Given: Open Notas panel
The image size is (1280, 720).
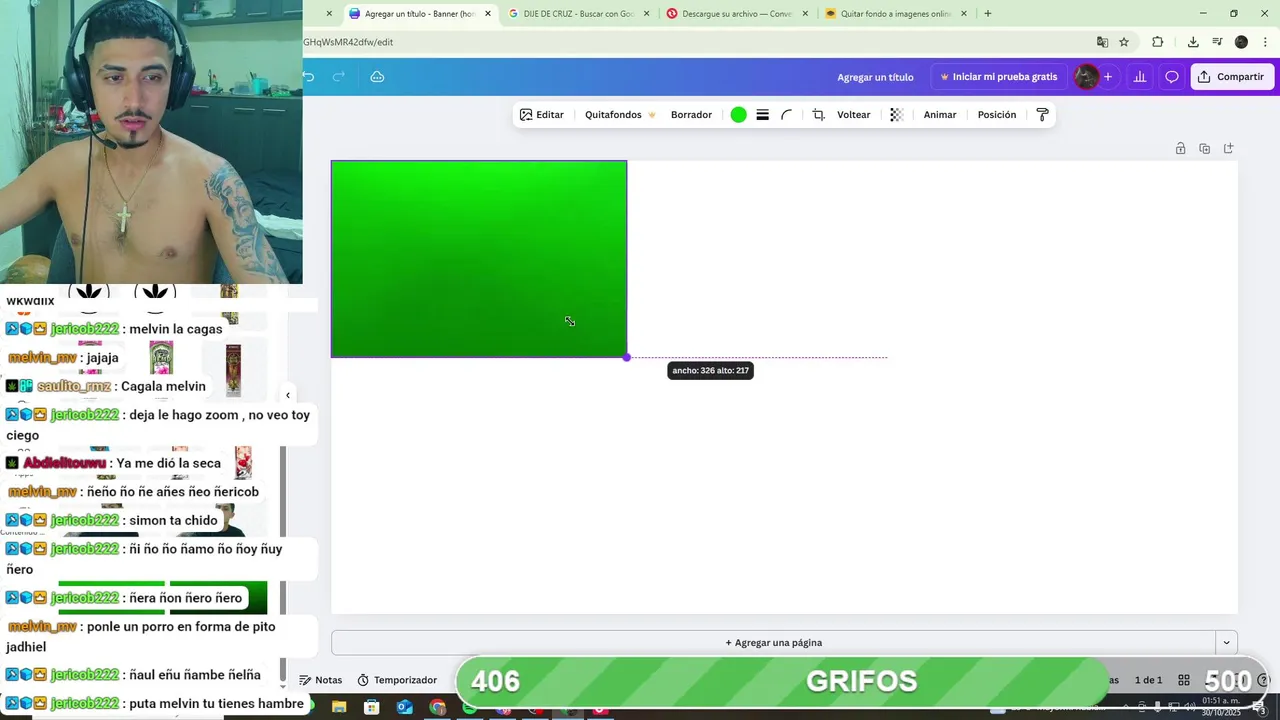Looking at the screenshot, I should pos(321,680).
